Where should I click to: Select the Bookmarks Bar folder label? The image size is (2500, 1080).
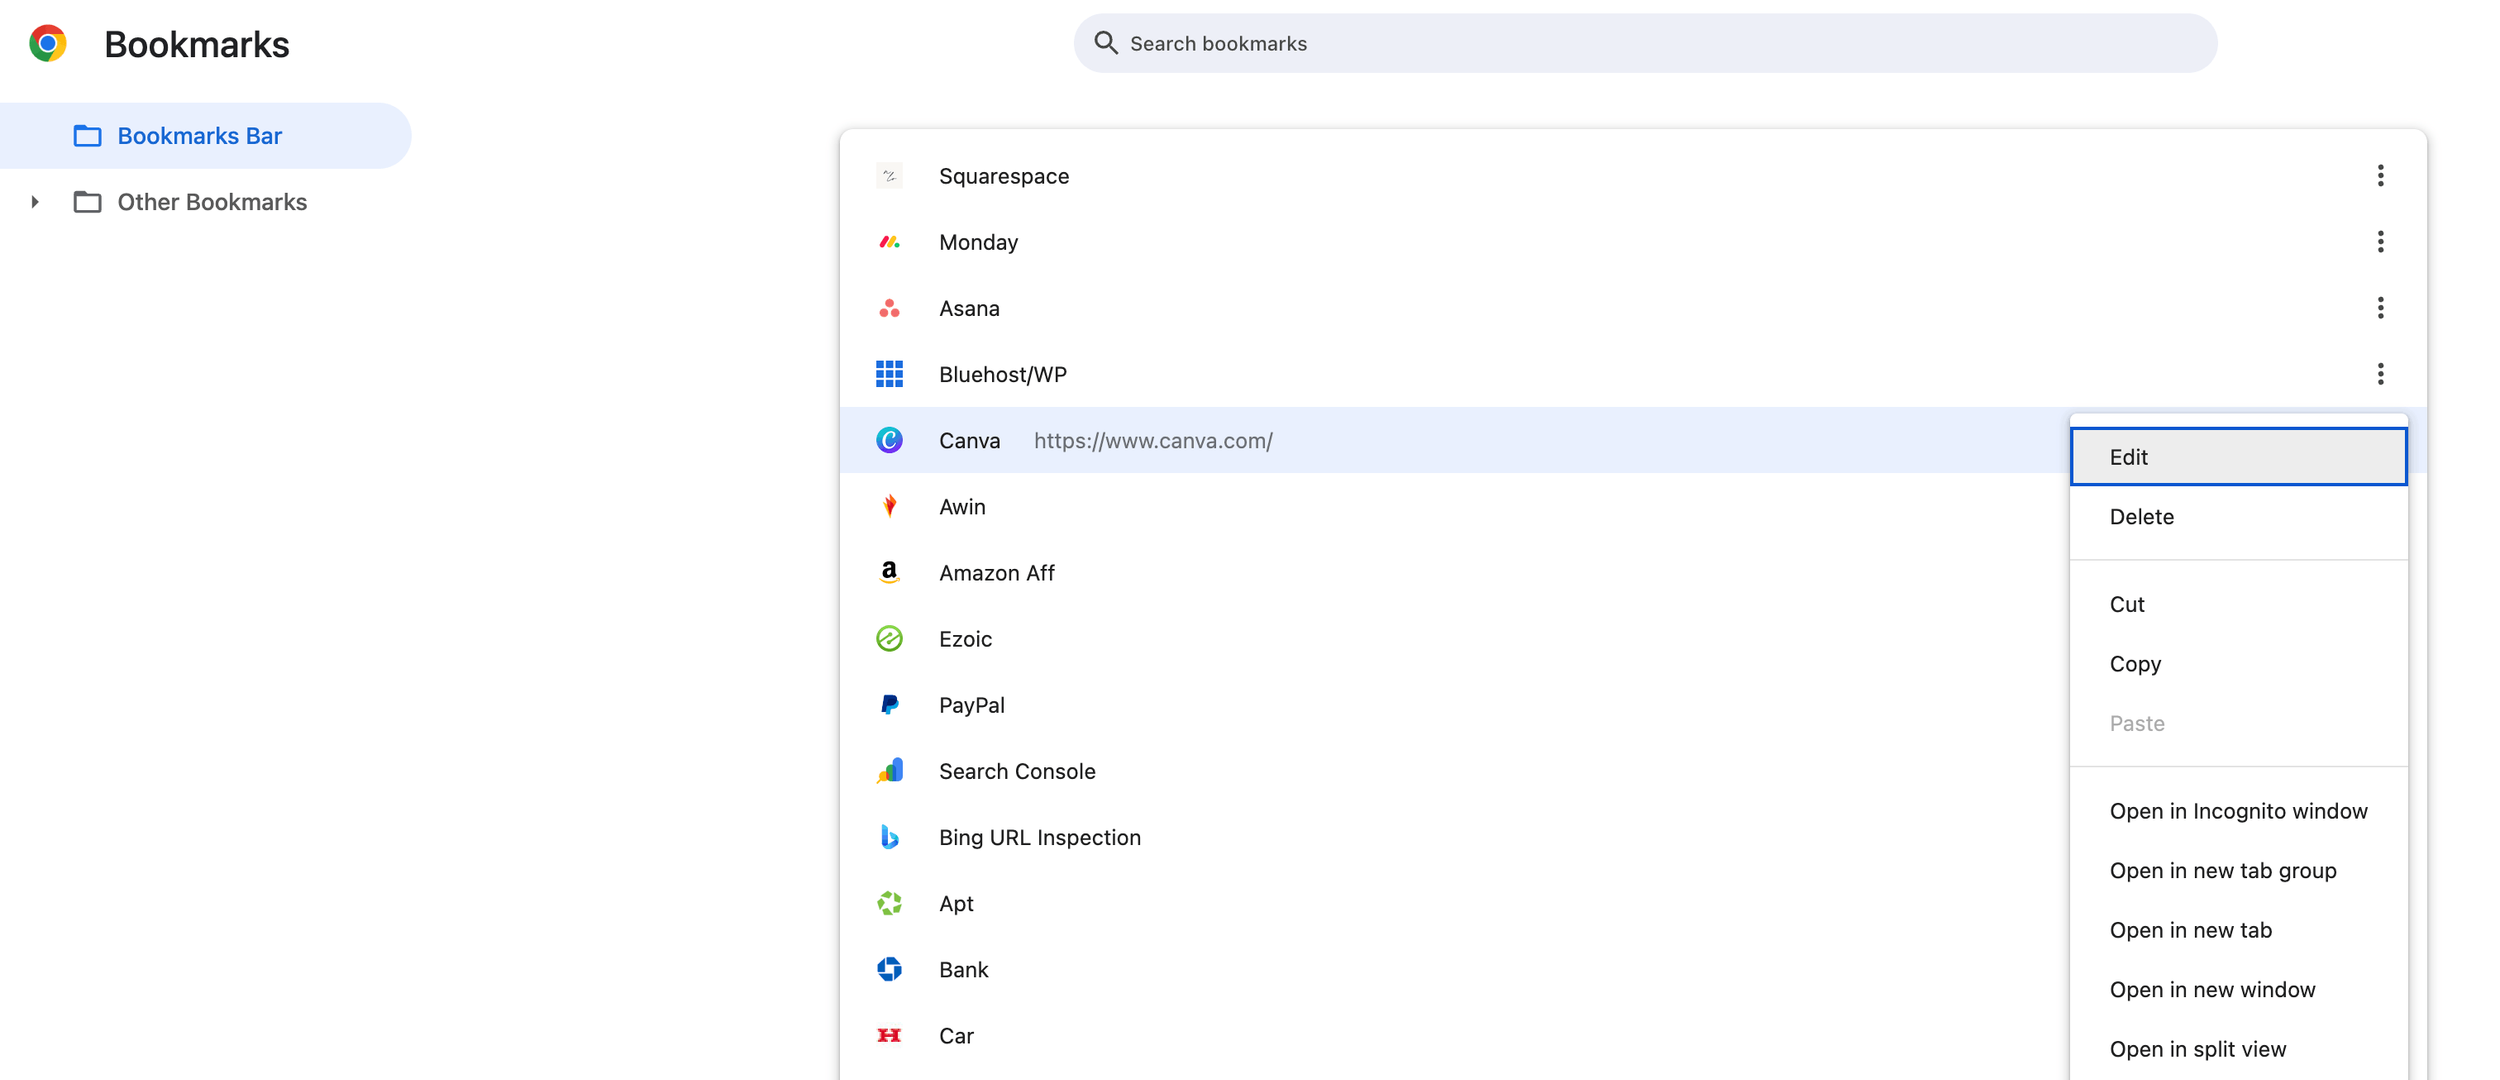[200, 136]
